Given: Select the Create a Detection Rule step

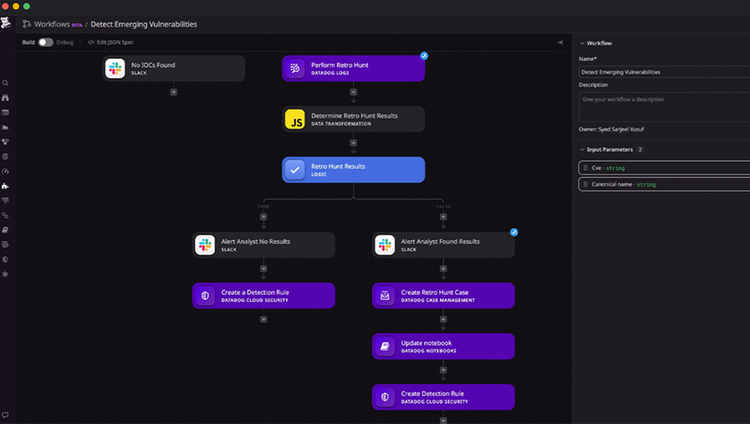Looking at the screenshot, I should [x=264, y=296].
